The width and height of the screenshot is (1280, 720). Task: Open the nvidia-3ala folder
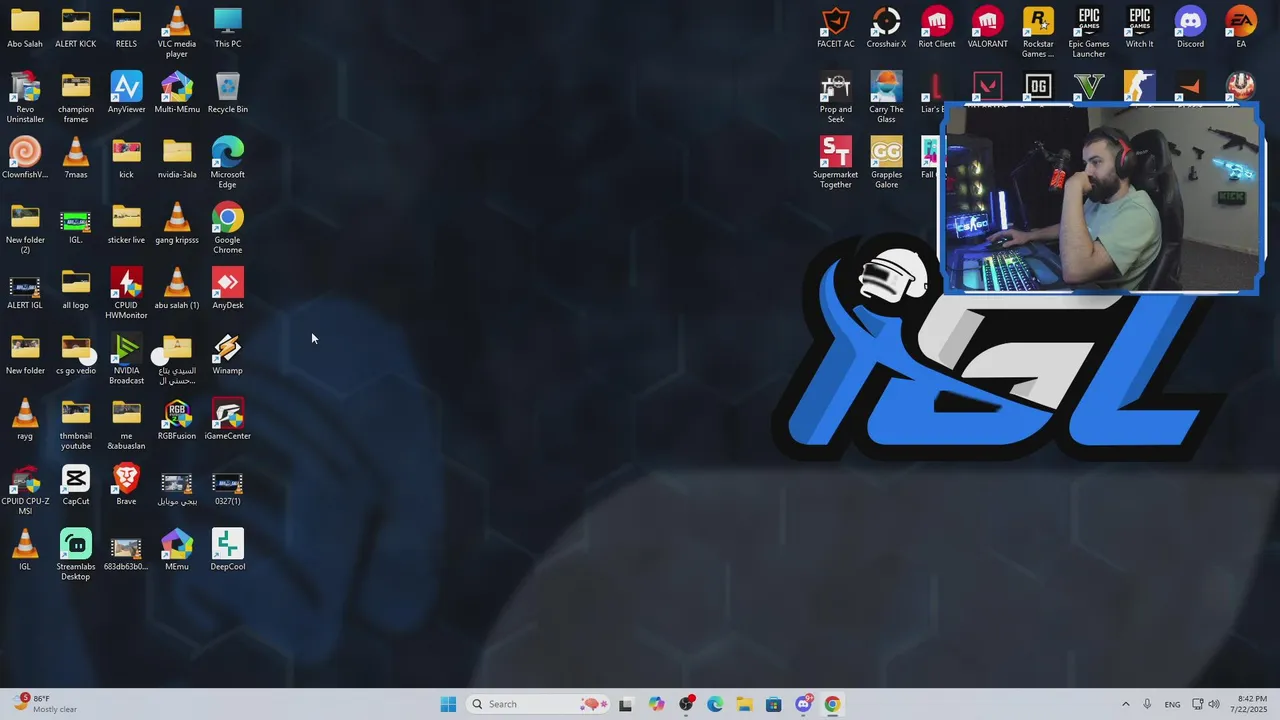(177, 158)
